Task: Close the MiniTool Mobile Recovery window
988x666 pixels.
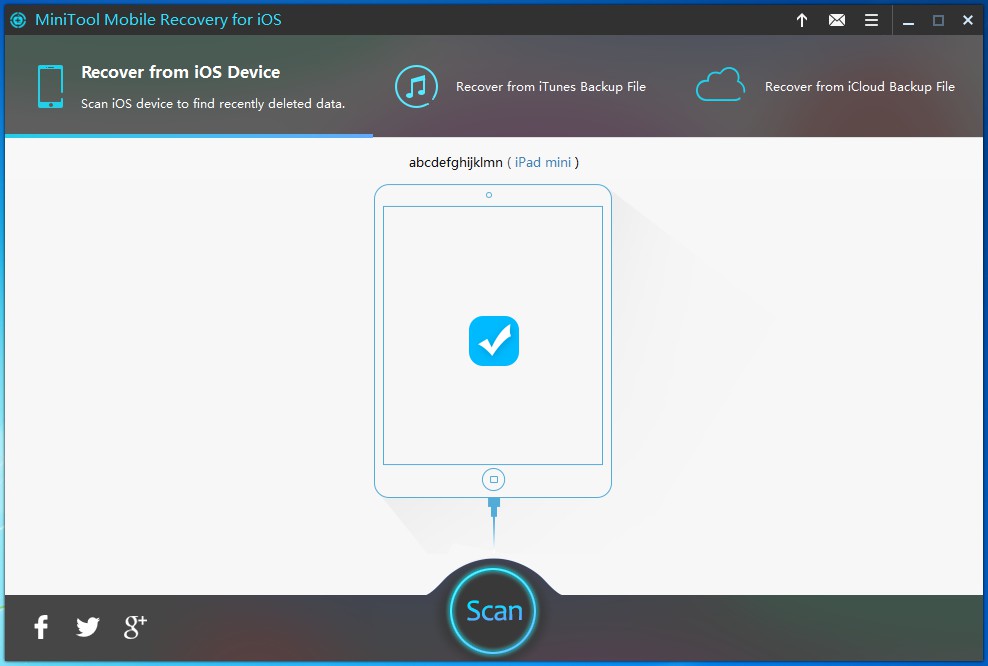Action: point(968,21)
